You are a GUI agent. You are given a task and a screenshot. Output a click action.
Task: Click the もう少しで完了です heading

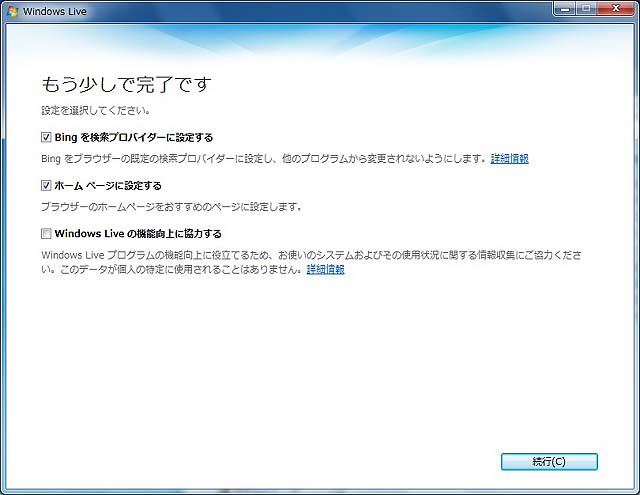point(126,83)
